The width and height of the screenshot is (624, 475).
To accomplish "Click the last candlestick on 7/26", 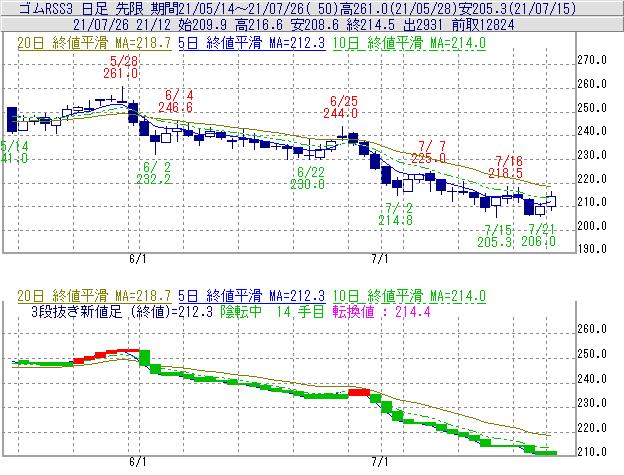I will coord(551,201).
